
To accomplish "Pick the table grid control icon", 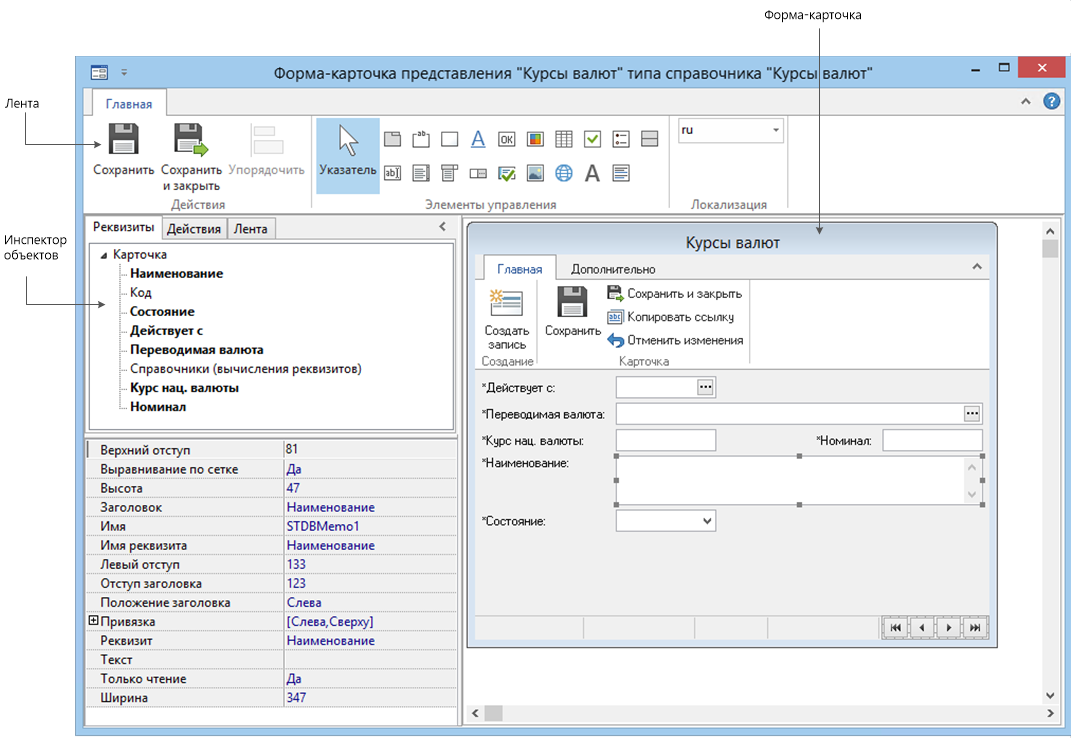I will [x=564, y=139].
